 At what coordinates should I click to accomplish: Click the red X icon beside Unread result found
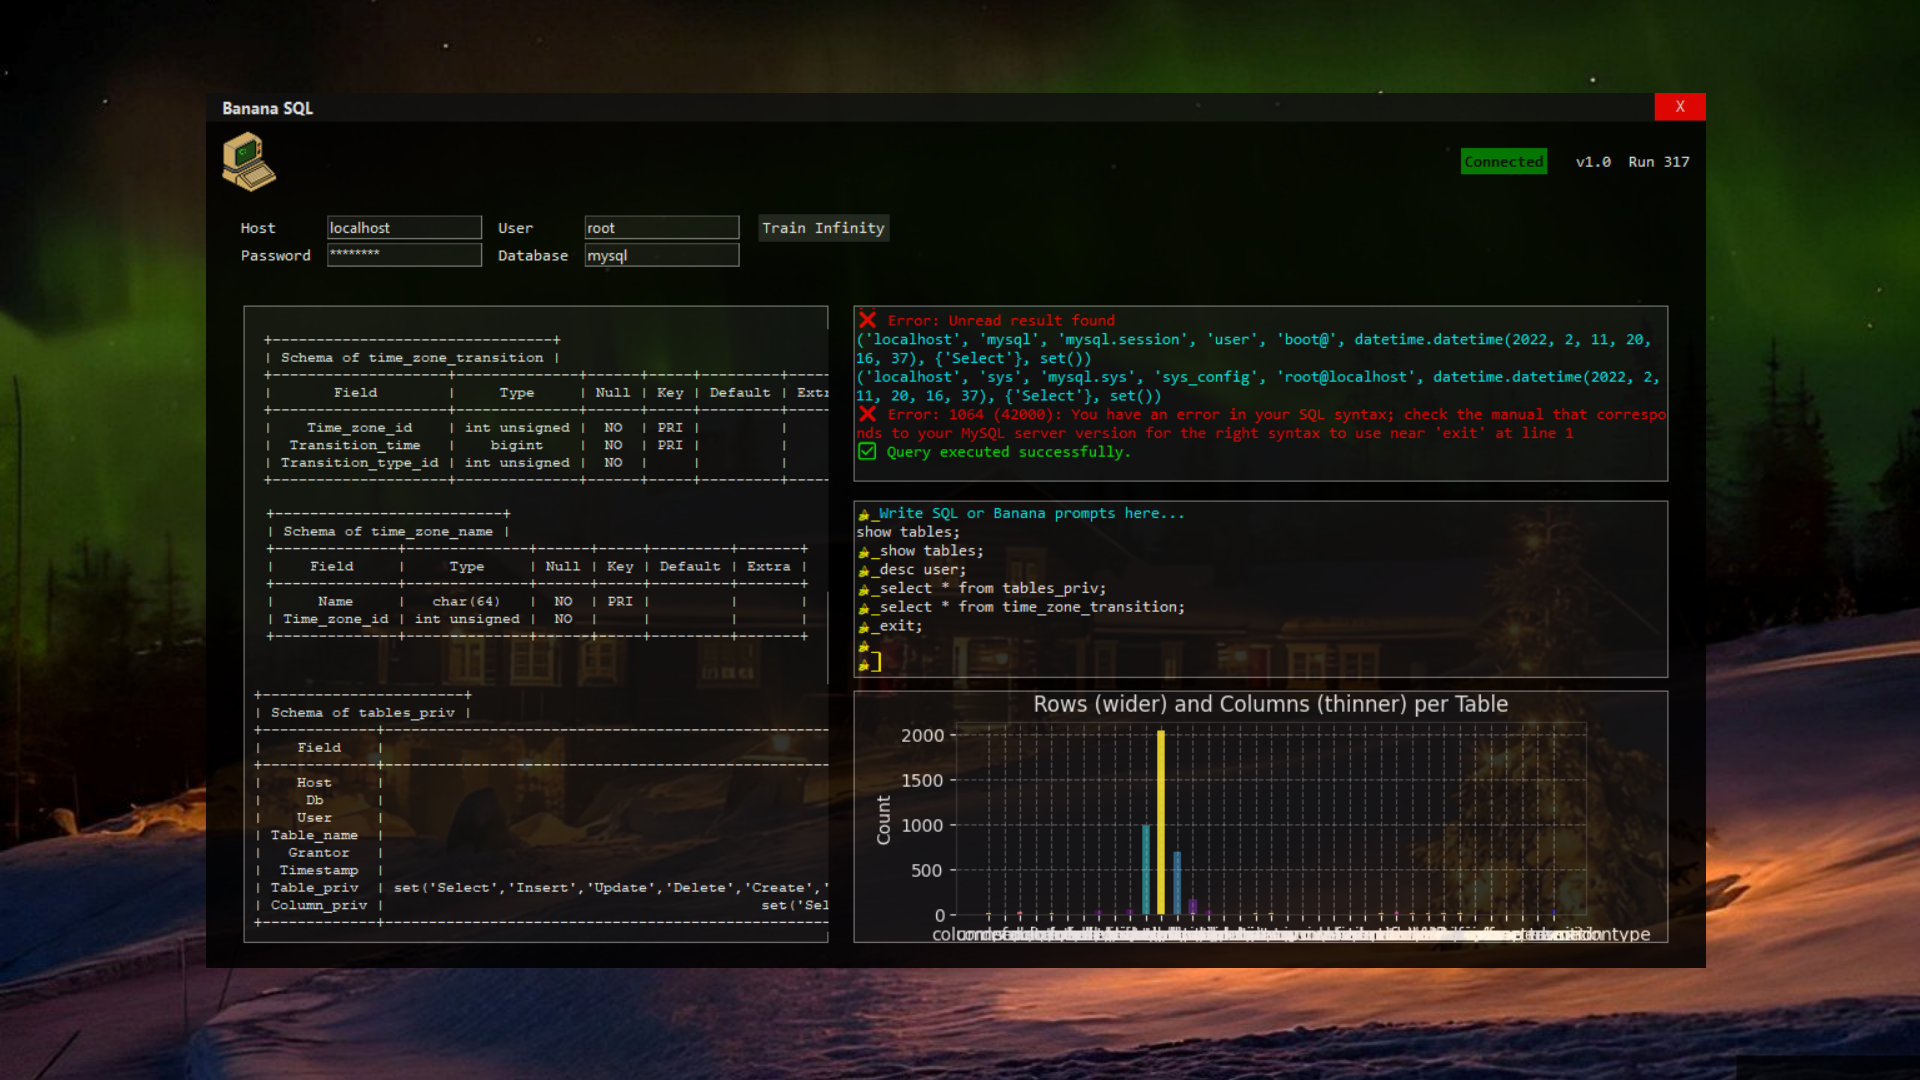867,320
